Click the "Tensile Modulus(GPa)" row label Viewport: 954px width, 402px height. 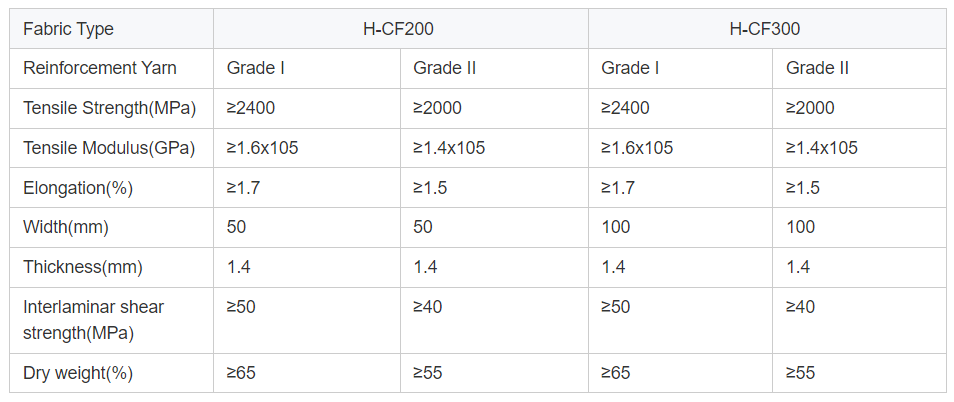[x=109, y=148]
